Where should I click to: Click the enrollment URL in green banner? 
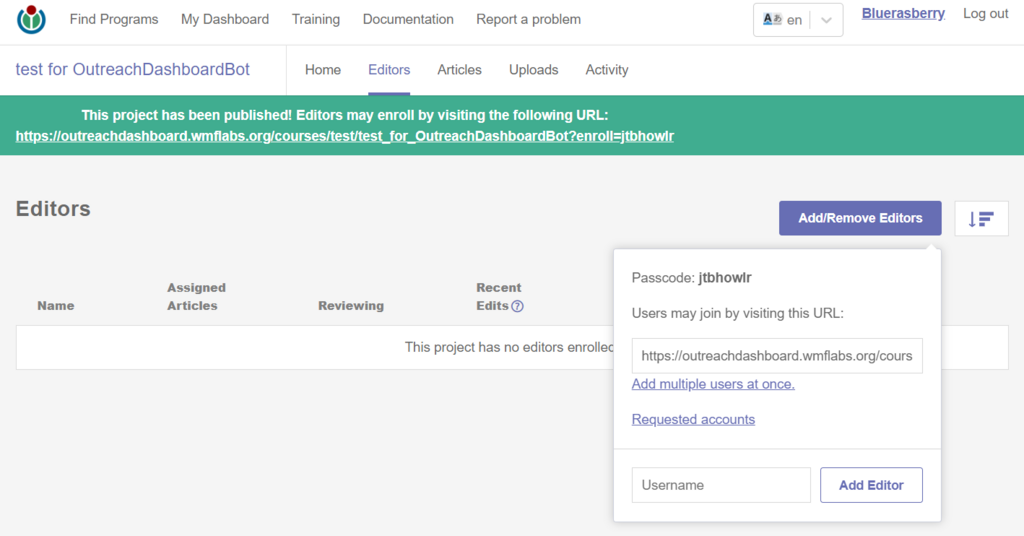click(345, 136)
